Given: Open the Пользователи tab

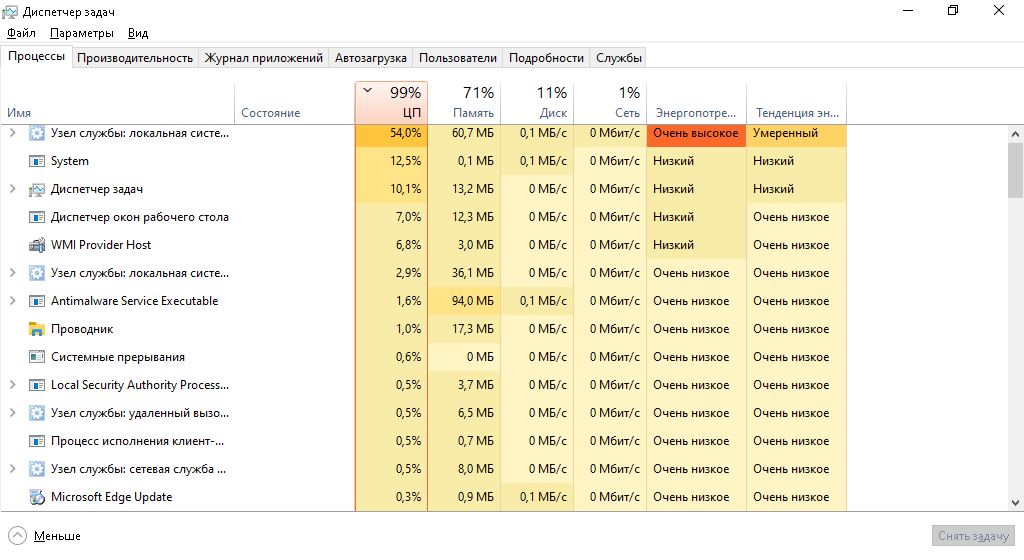Looking at the screenshot, I should (x=458, y=58).
